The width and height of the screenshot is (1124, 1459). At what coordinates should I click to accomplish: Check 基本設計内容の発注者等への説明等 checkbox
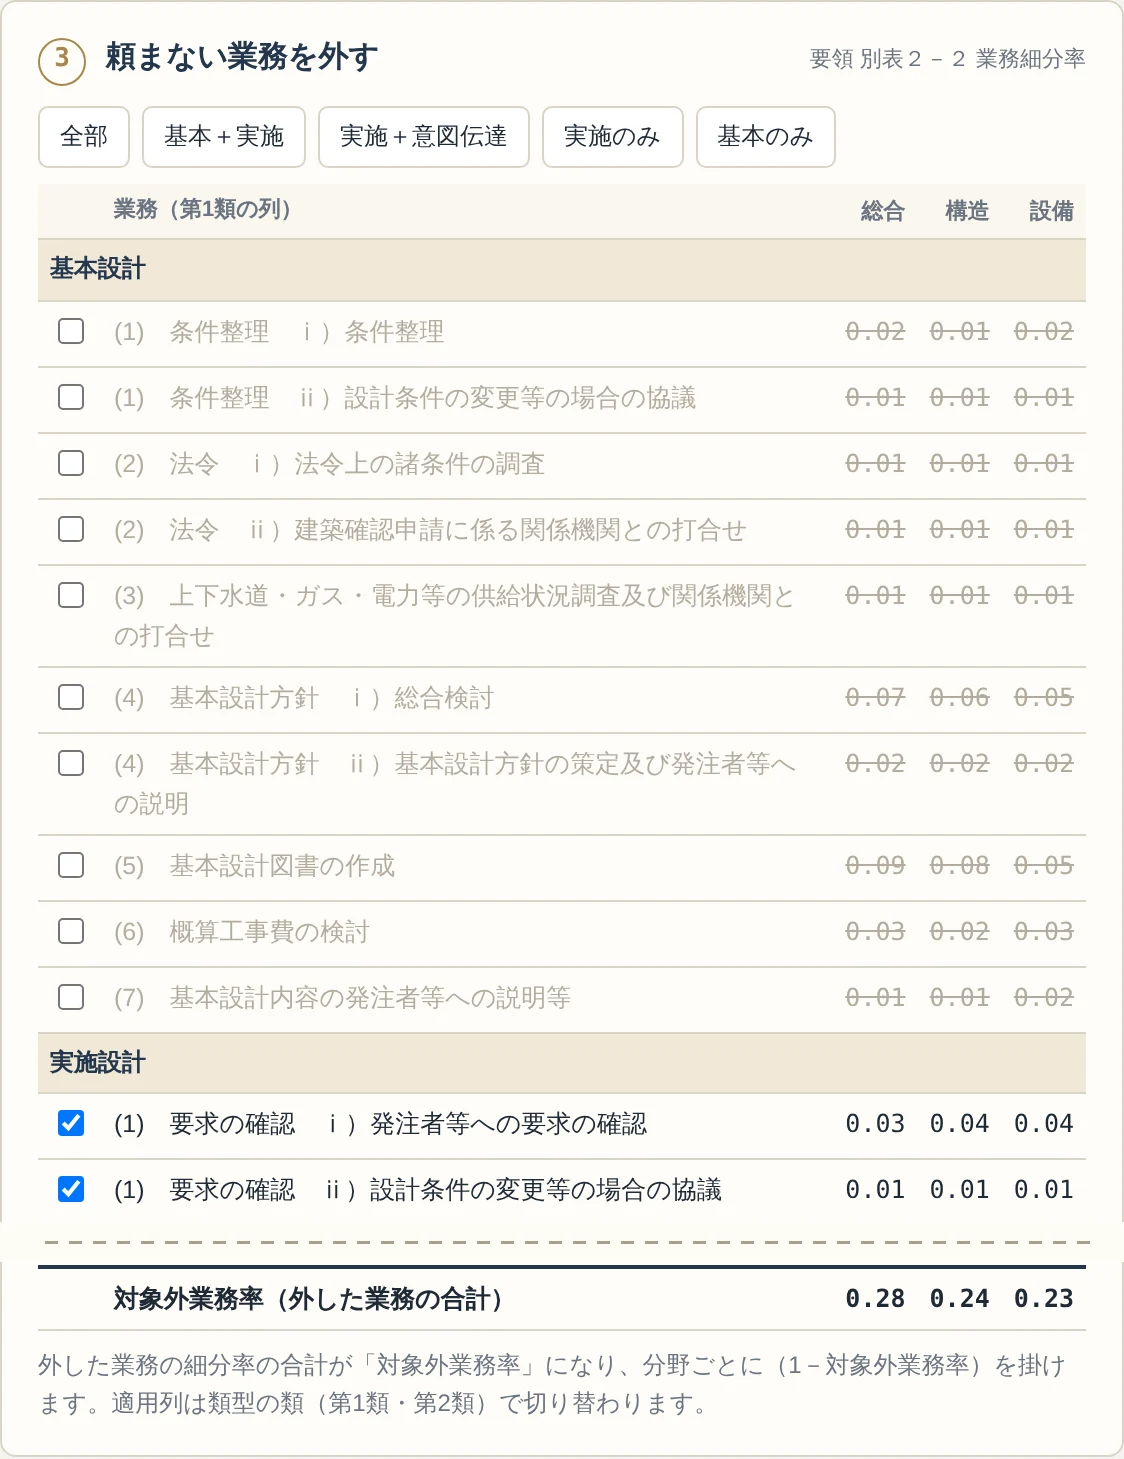[x=71, y=997]
